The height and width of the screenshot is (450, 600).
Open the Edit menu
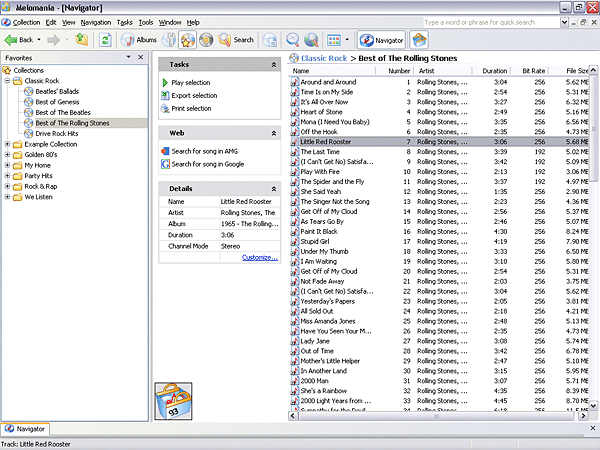[x=51, y=23]
